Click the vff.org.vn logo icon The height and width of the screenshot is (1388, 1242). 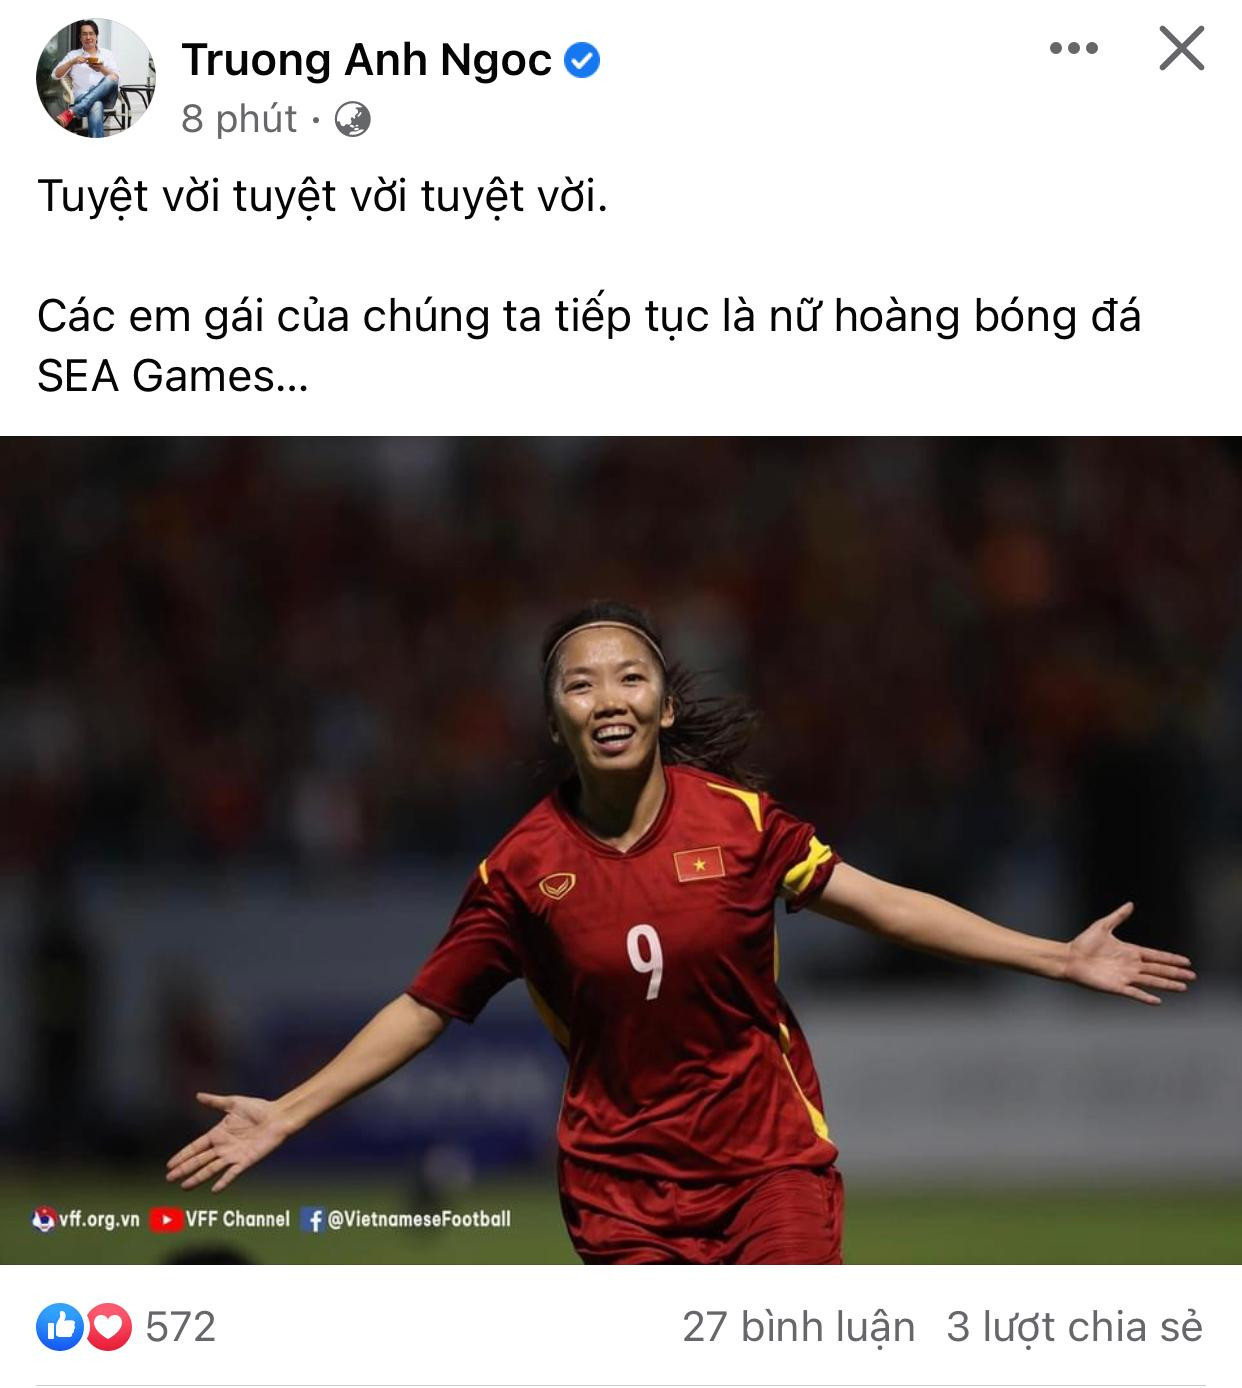pos(43,1220)
